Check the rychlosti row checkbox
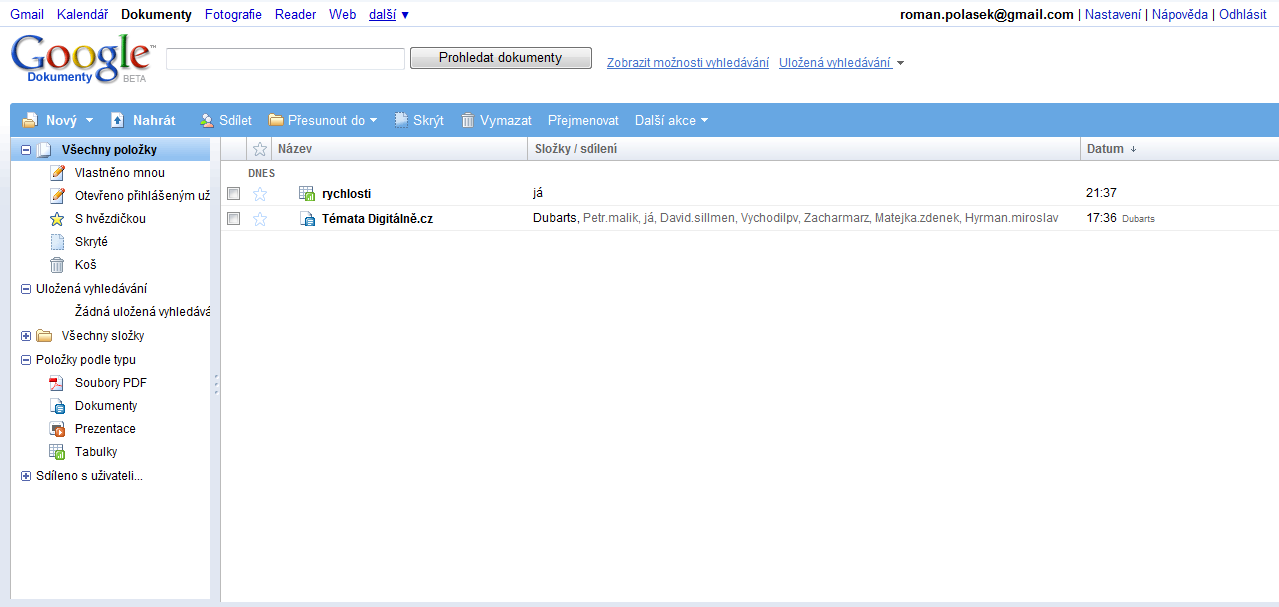 tap(234, 193)
